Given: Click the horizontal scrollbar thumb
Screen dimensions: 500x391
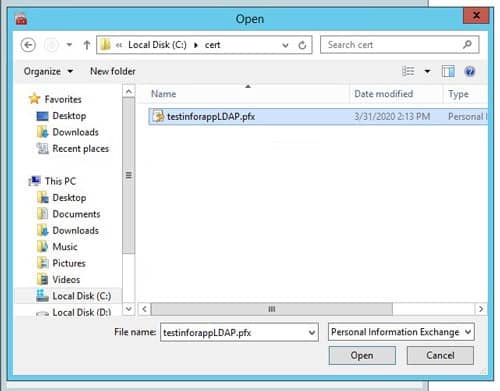Looking at the screenshot, I should coord(272,309).
